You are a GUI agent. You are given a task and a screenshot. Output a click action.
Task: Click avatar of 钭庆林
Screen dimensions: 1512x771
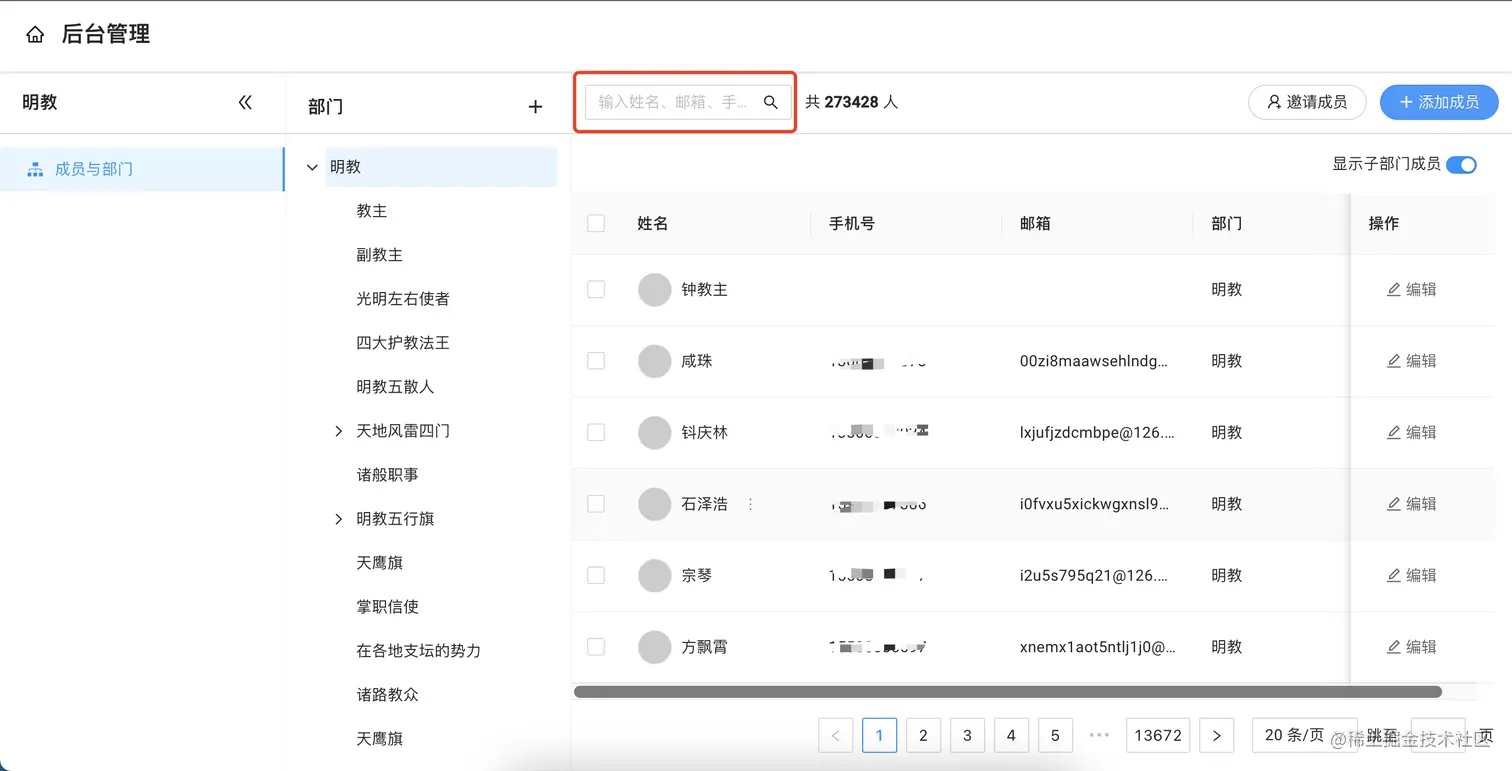pos(655,433)
